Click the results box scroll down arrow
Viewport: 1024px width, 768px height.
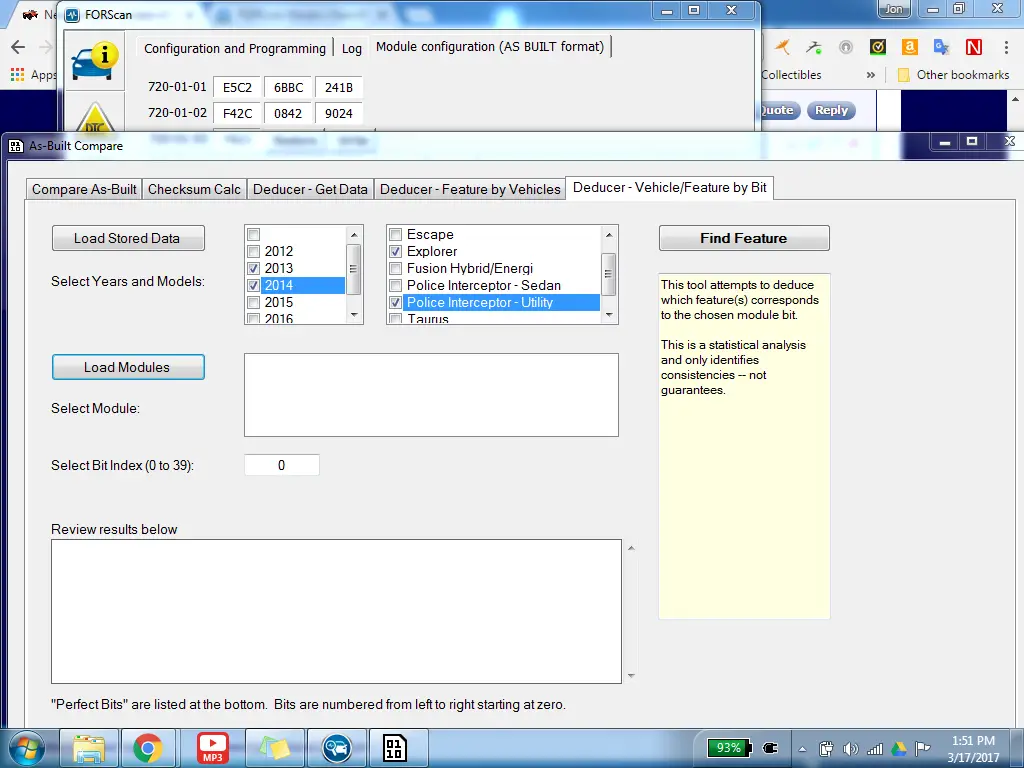coord(631,676)
